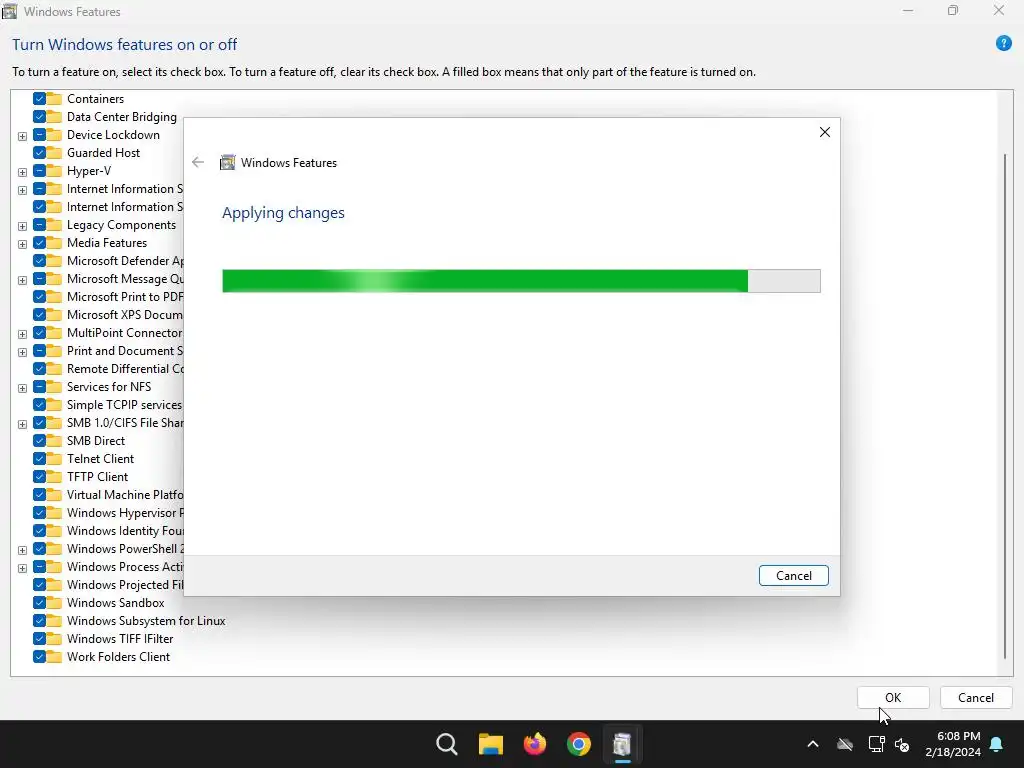1024x768 pixels.
Task: Select the Guarded Host label
Action: [x=103, y=153]
